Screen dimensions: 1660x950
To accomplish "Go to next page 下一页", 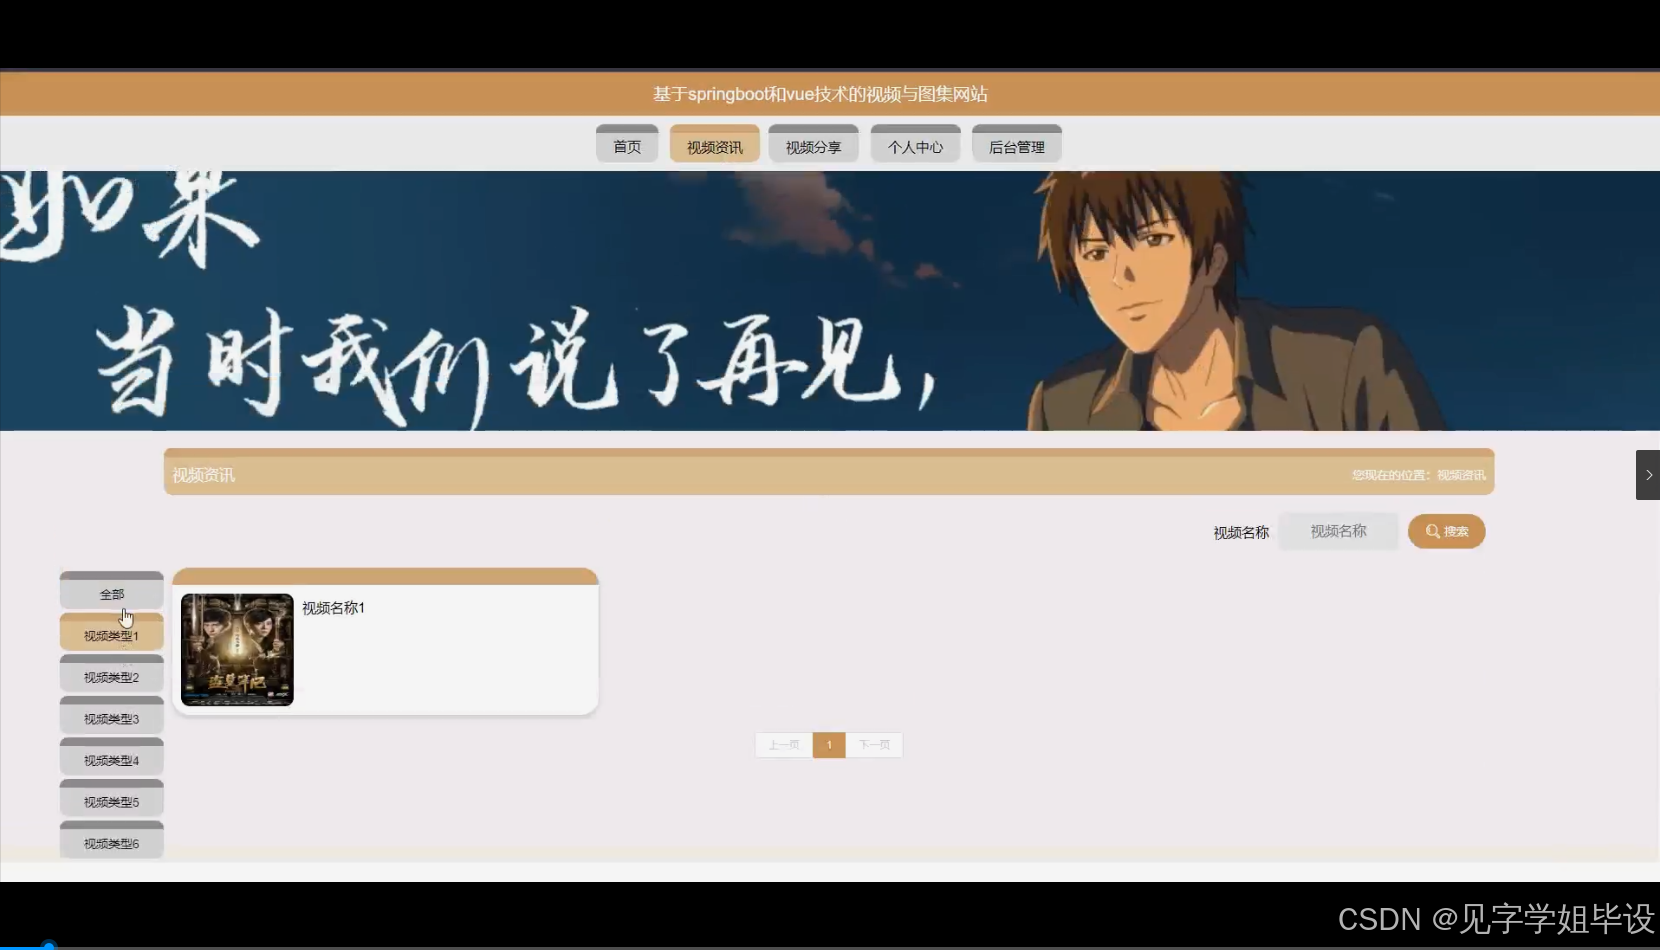I will (x=874, y=745).
